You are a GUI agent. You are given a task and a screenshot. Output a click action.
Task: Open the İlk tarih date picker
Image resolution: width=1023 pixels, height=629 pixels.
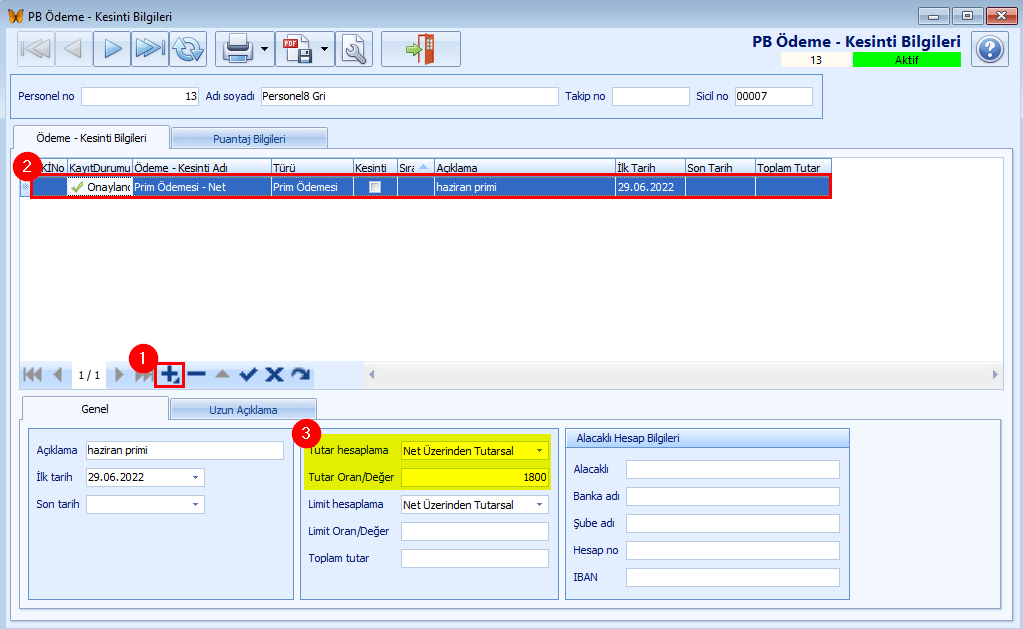coord(195,478)
